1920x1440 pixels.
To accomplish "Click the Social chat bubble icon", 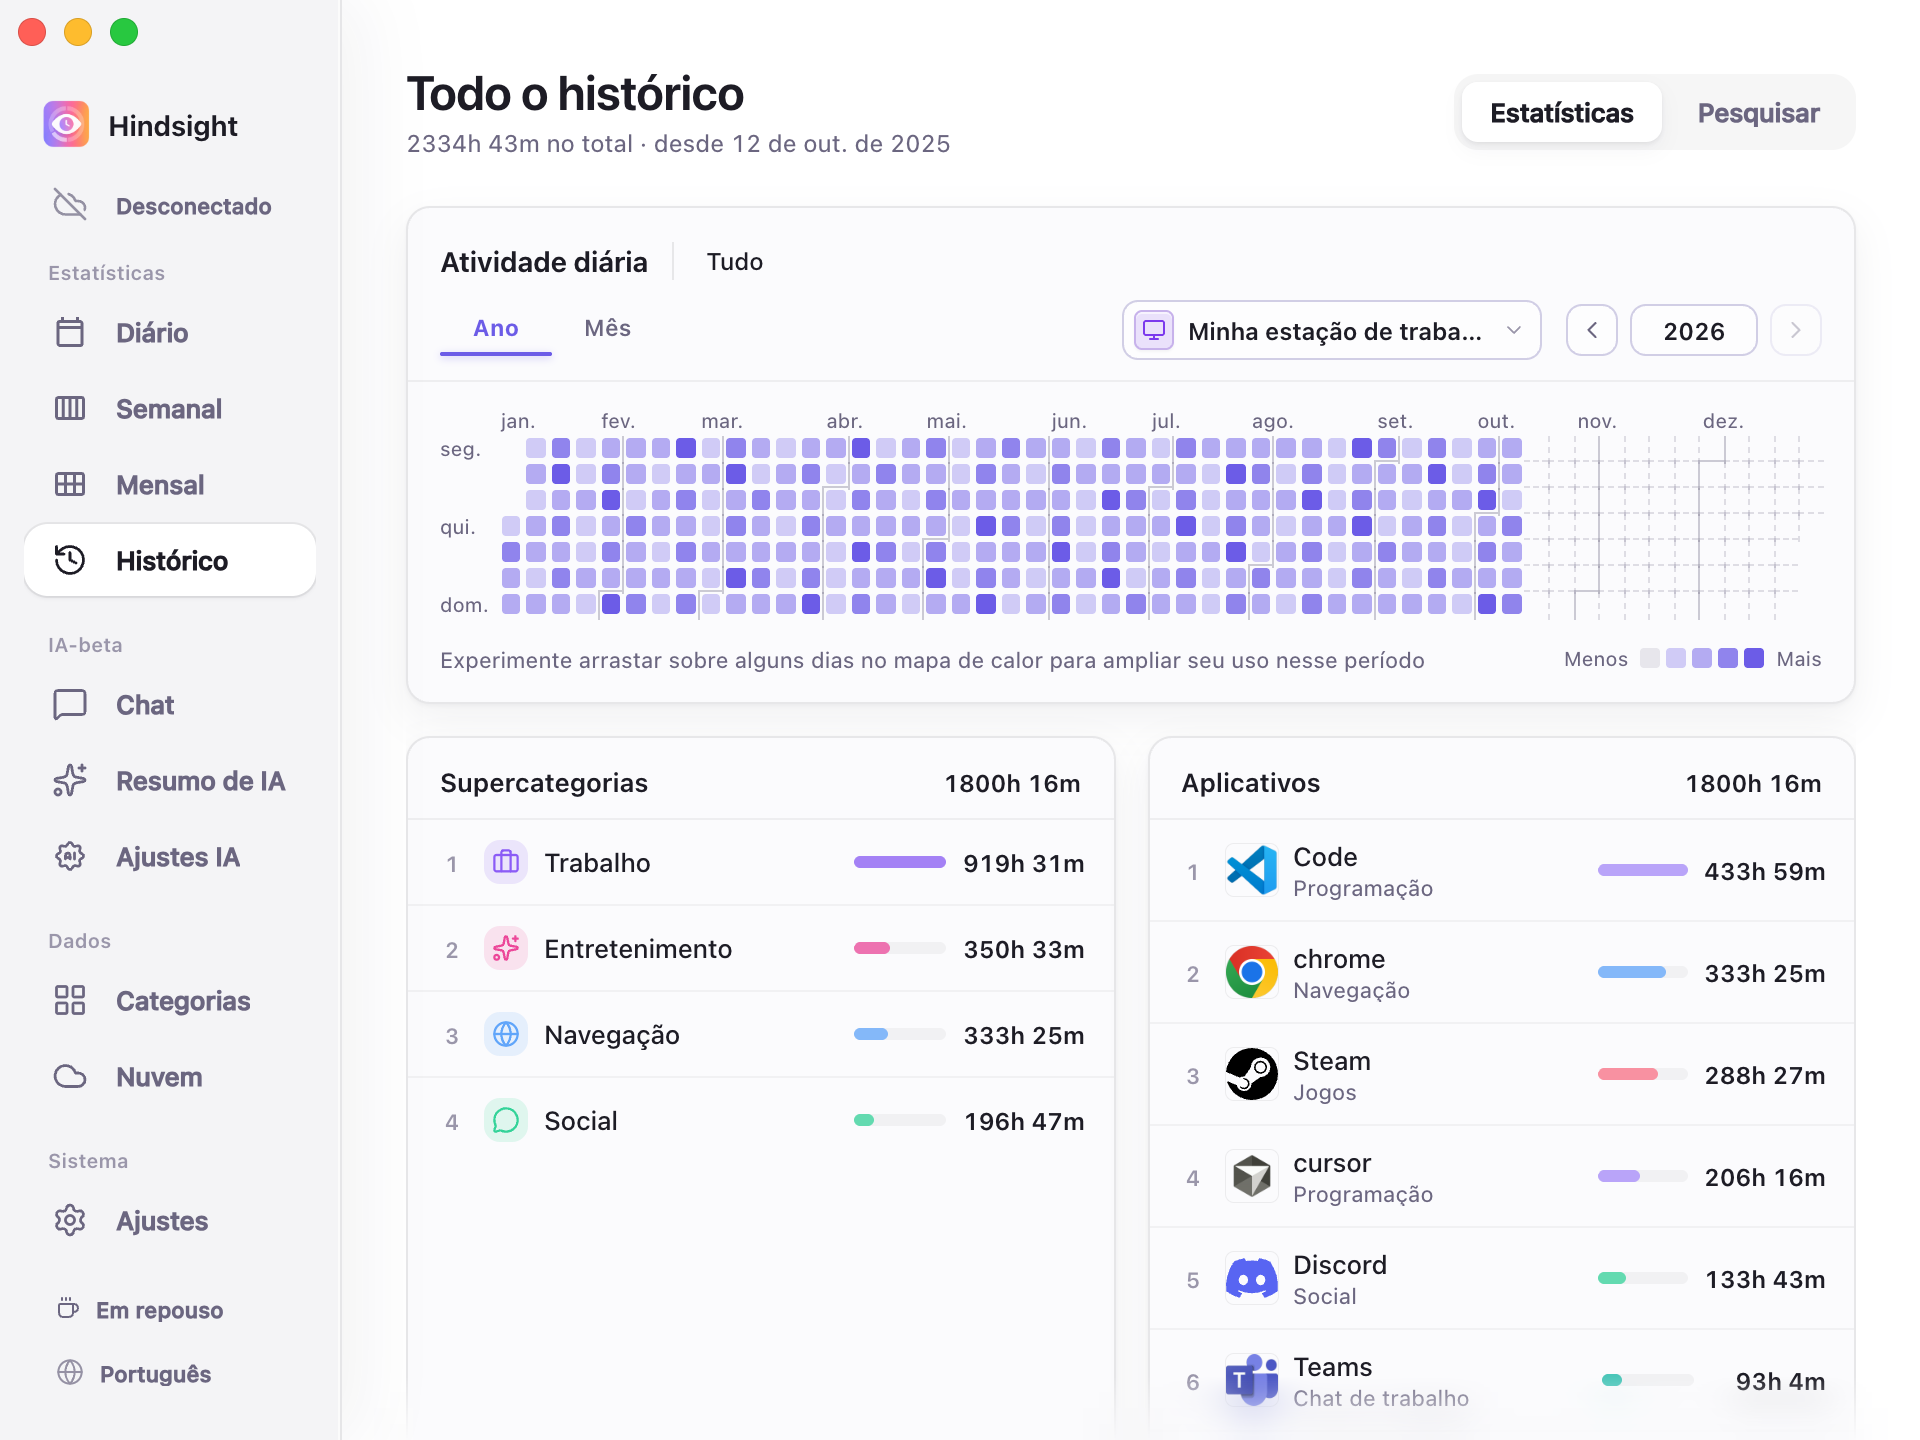I will click(506, 1120).
